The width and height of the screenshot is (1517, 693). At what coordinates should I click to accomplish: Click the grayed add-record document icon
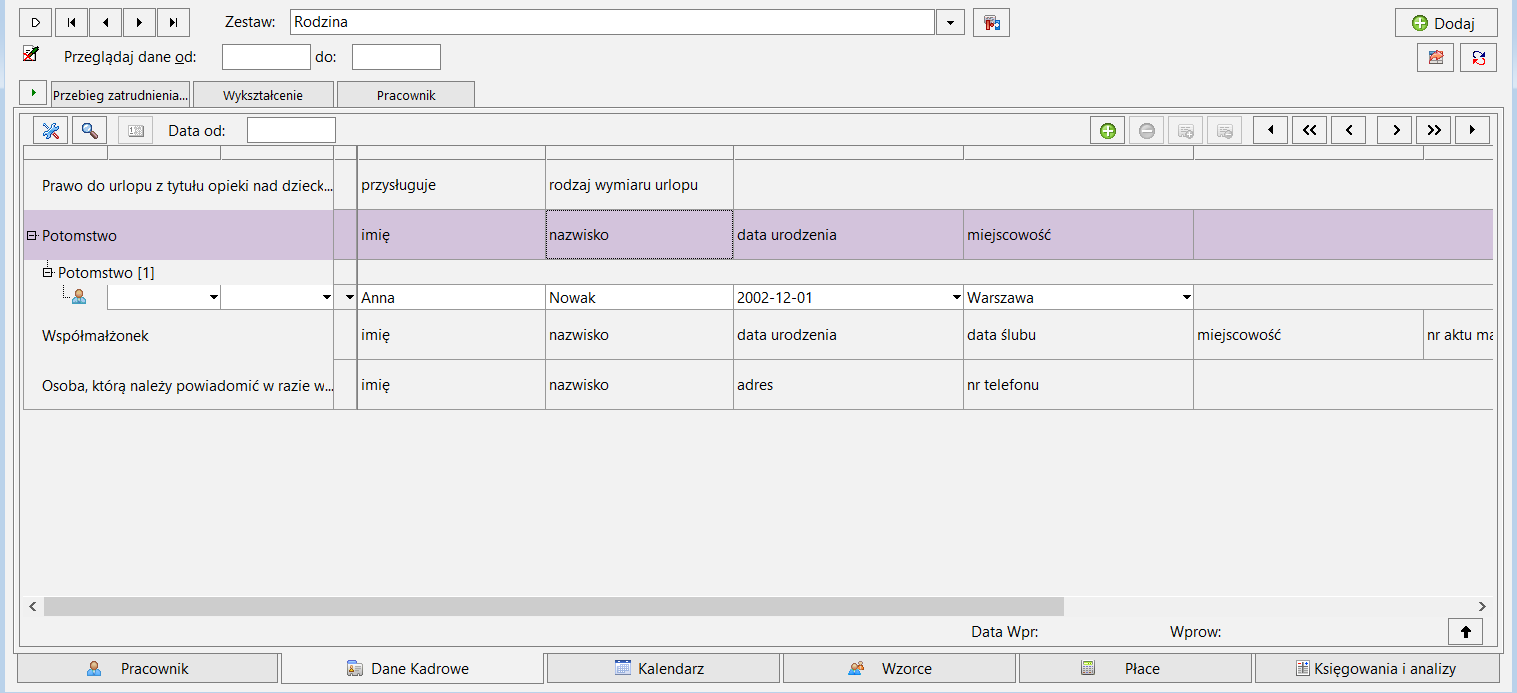[x=1186, y=130]
